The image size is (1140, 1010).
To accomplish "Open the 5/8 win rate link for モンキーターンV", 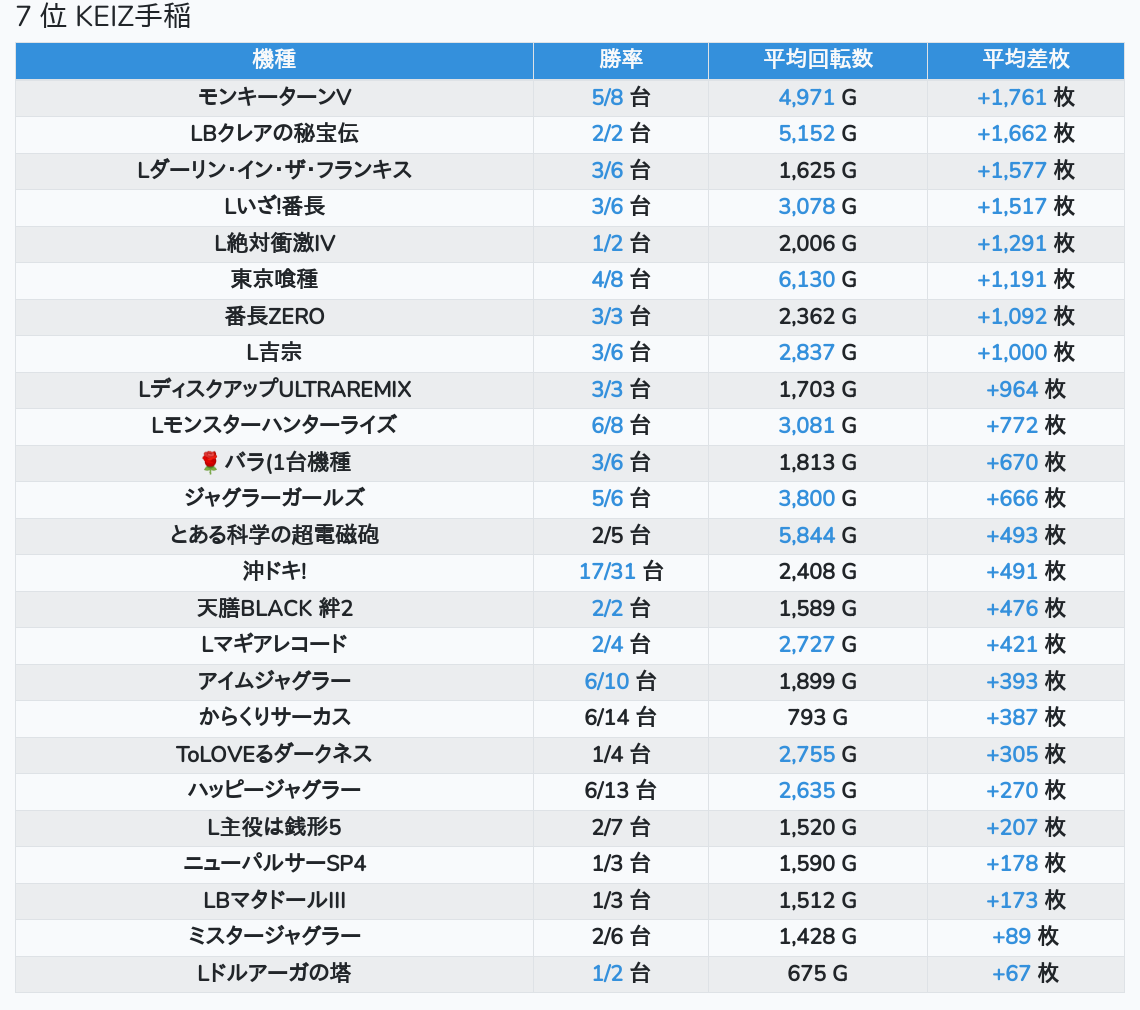I will [607, 97].
